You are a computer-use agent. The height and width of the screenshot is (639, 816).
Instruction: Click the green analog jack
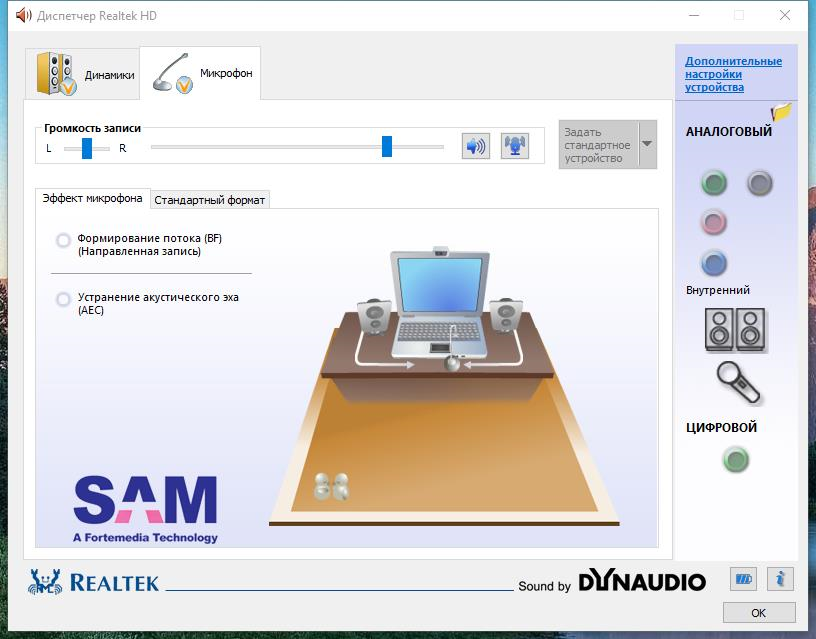pyautogui.click(x=713, y=183)
